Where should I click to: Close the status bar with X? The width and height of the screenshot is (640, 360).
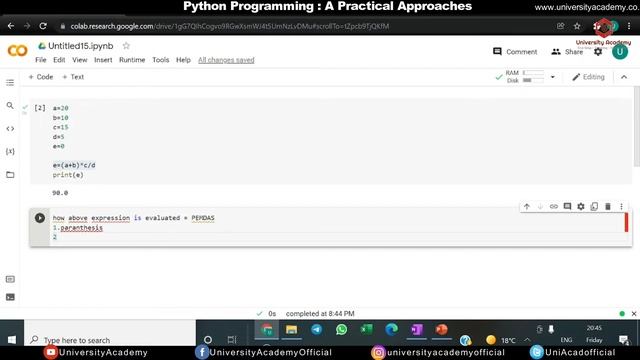click(634, 314)
